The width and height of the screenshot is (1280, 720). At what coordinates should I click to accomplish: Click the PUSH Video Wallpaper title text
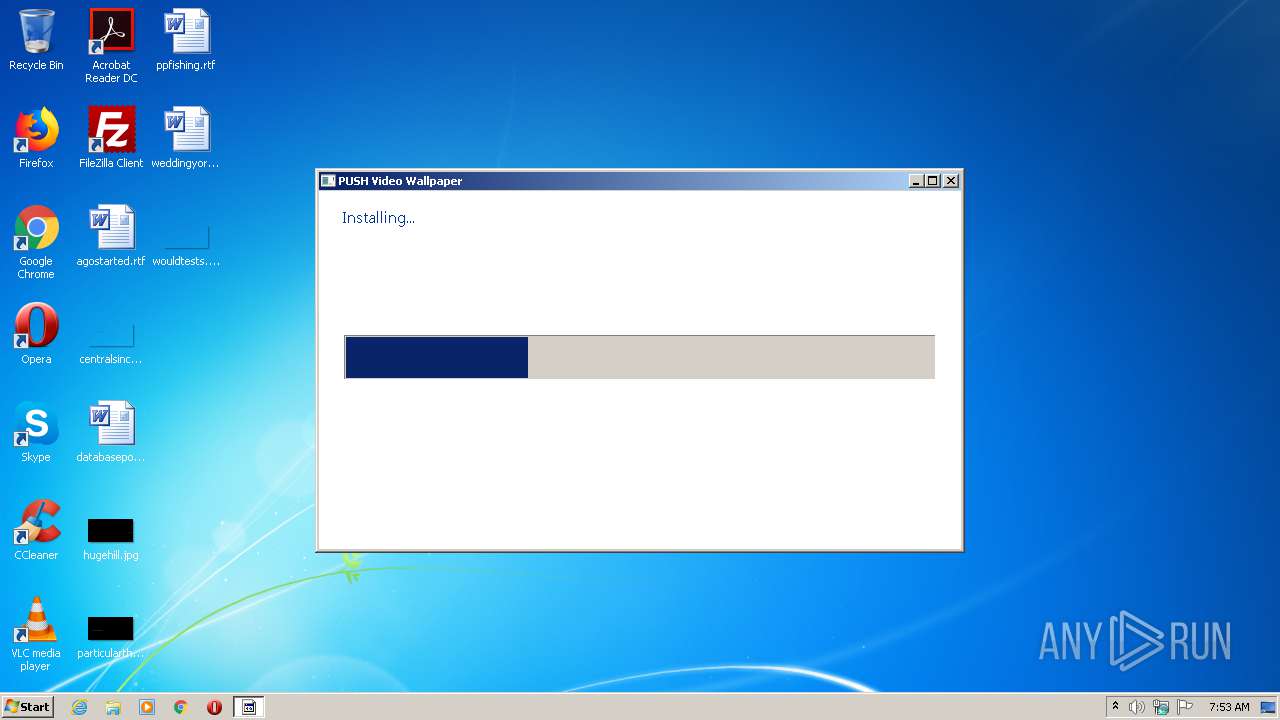(400, 181)
